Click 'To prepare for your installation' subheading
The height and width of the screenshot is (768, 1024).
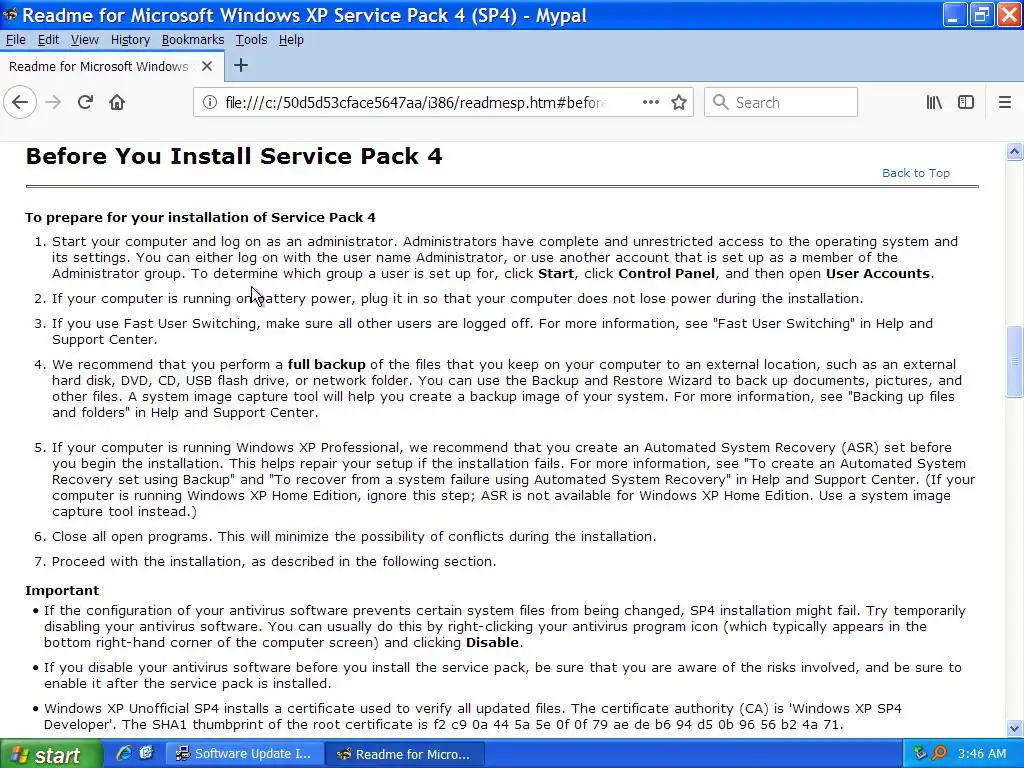[200, 217]
